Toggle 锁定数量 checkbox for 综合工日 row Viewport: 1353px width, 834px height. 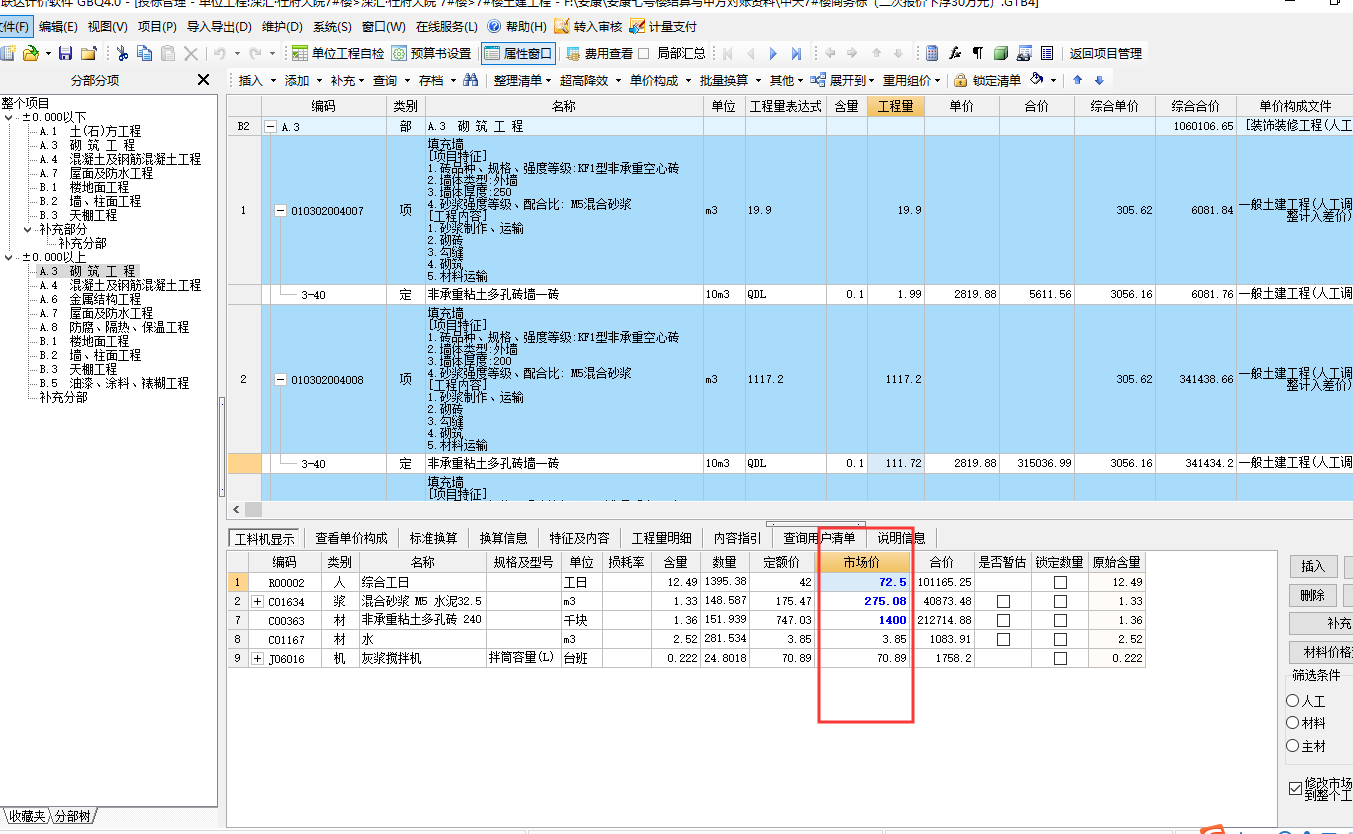tap(1060, 582)
